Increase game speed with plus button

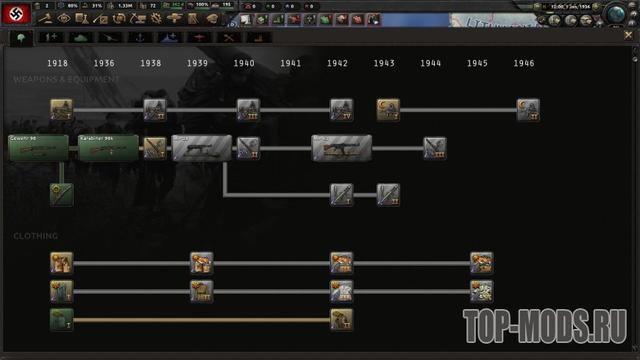[596, 7]
